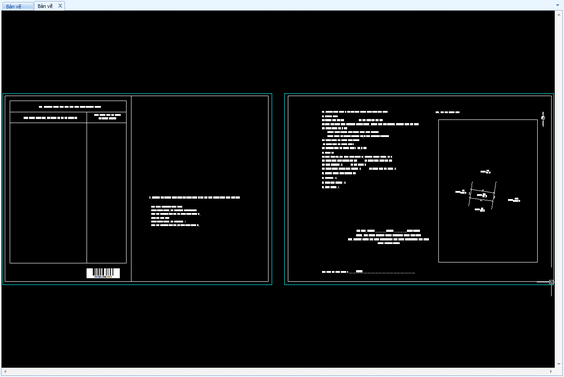Click the horizontal scrollbar left arrow
The image size is (564, 377).
(x=5, y=371)
